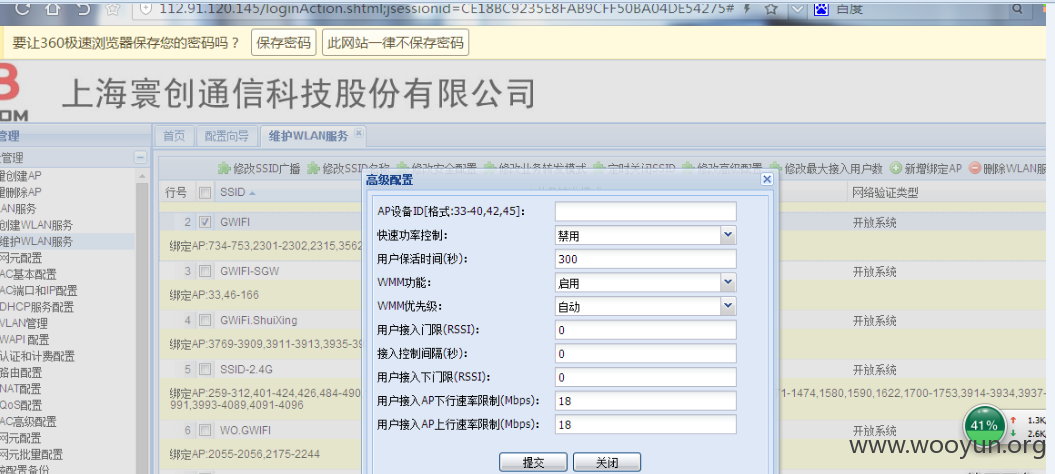Click the browser address bar URL

click(446, 9)
